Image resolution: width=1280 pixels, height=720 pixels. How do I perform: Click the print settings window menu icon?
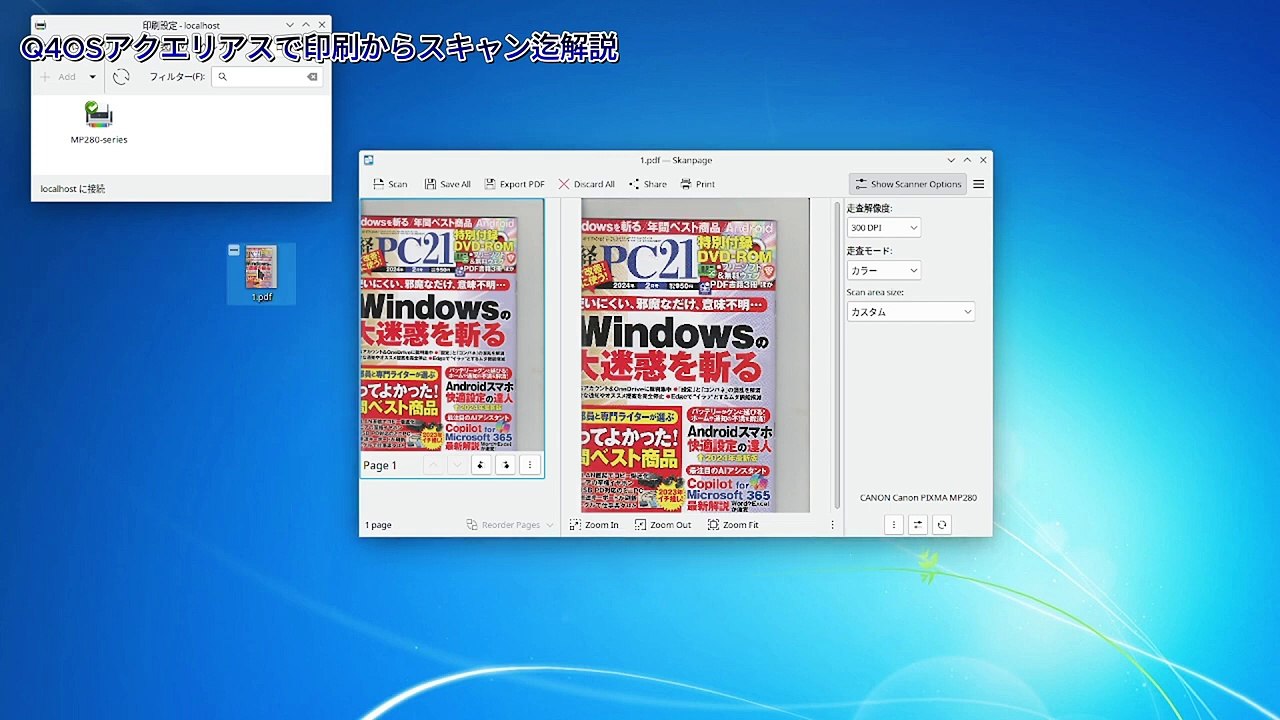tap(40, 25)
